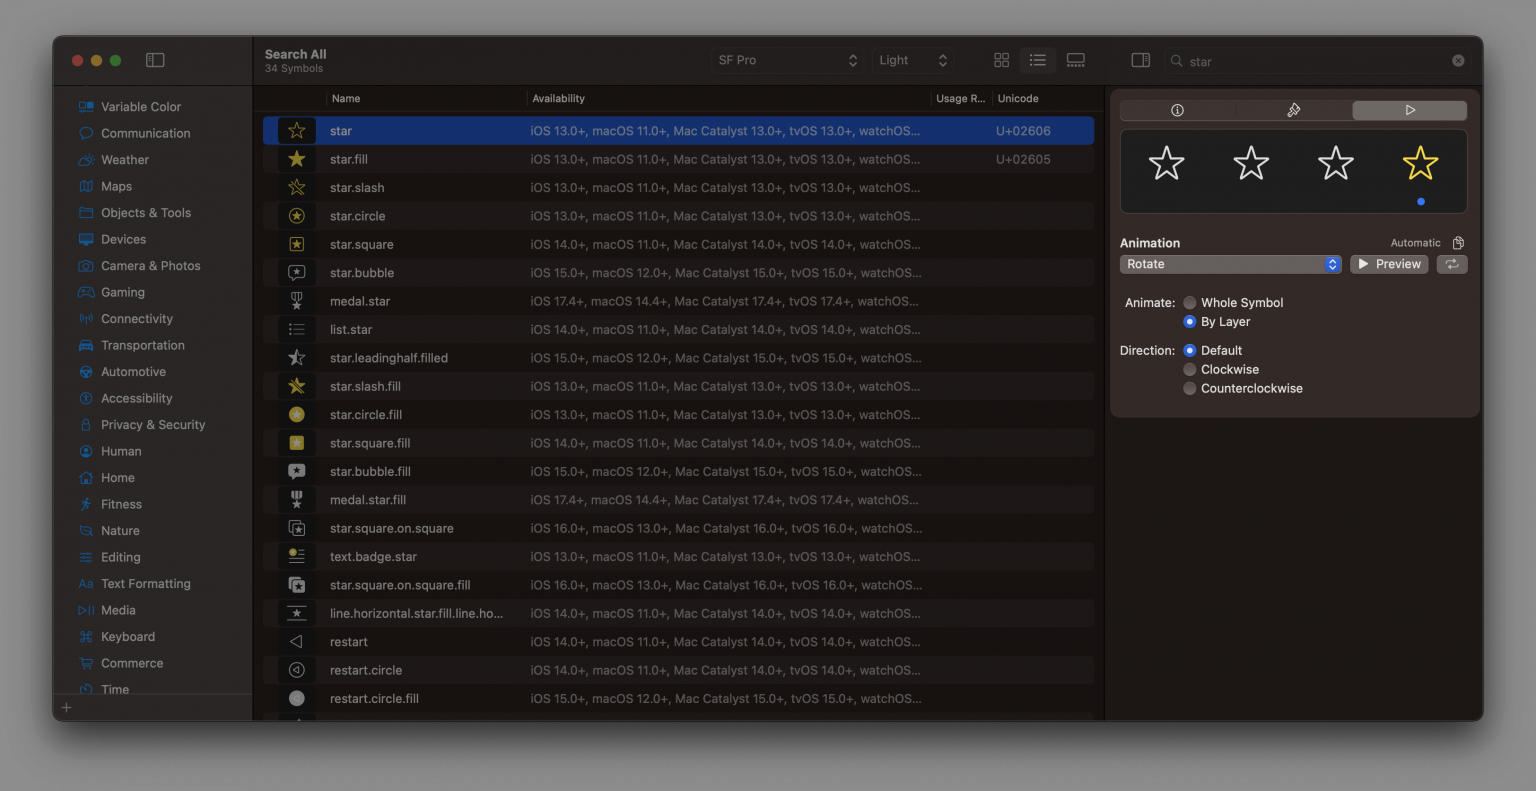
Task: Select the star.slash symbol row
Action: pyautogui.click(x=357, y=188)
